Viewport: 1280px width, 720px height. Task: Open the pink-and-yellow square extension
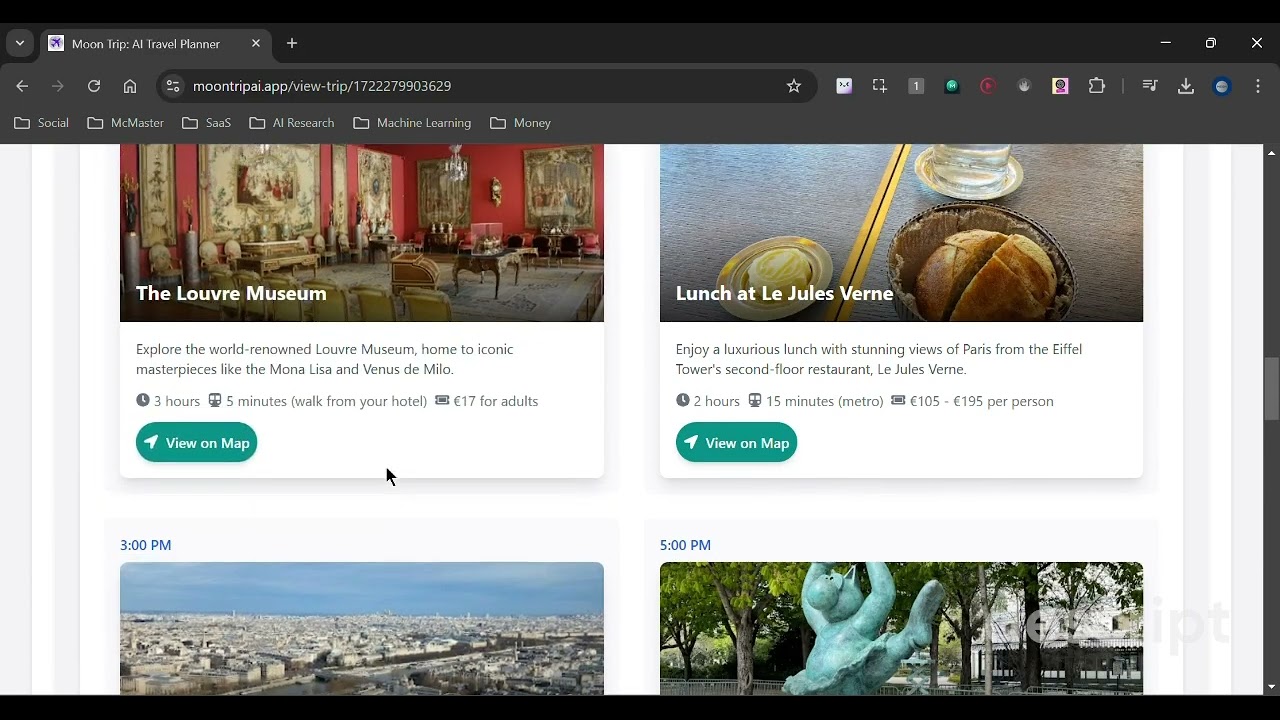coord(1061,86)
